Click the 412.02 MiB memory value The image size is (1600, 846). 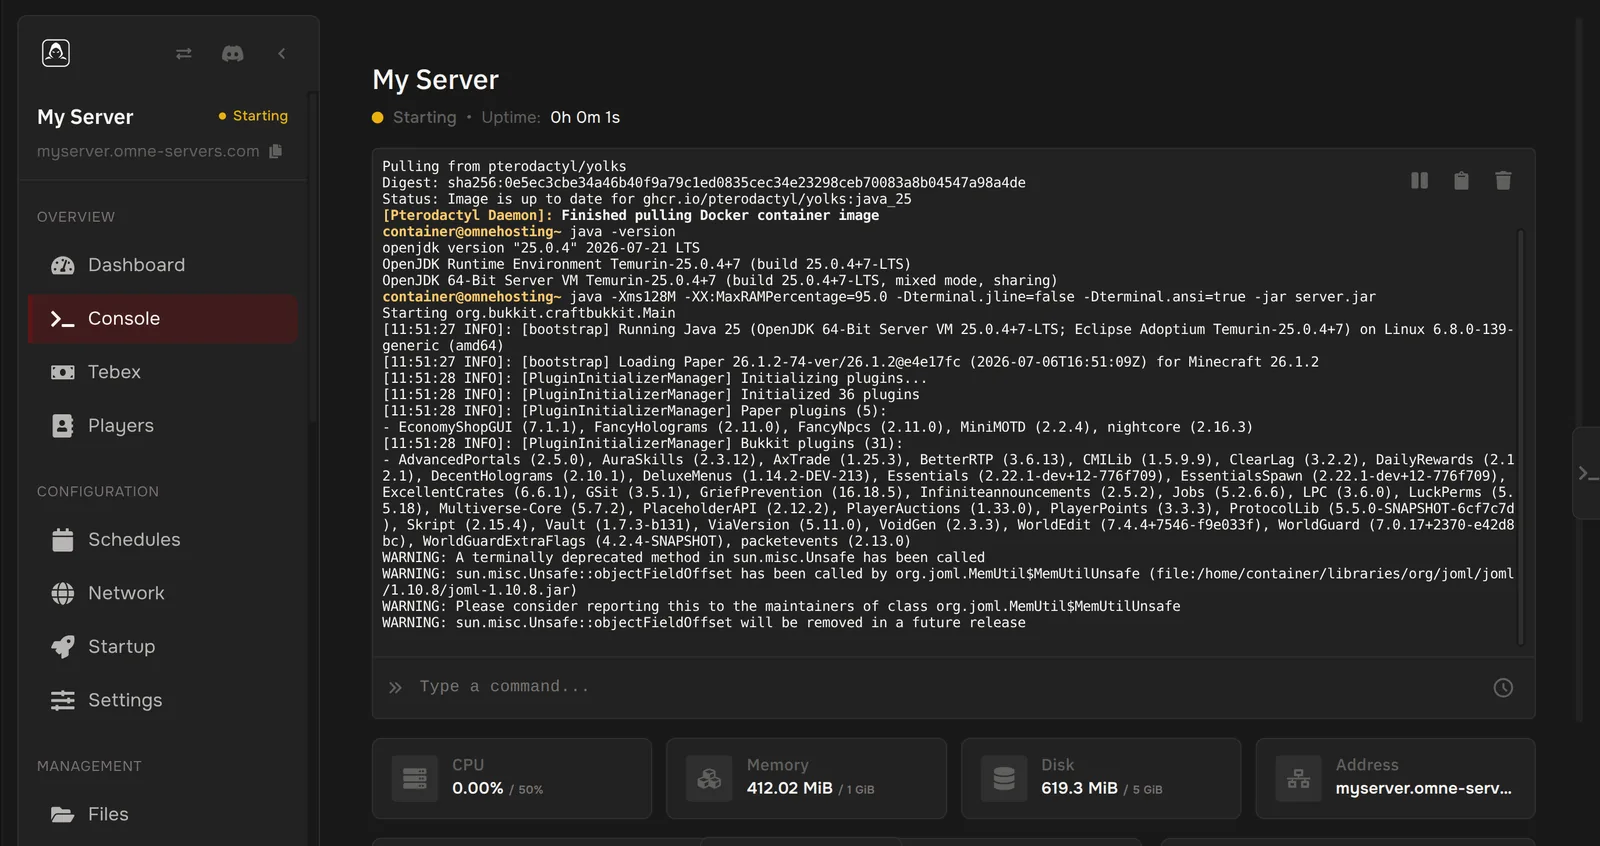pos(790,789)
